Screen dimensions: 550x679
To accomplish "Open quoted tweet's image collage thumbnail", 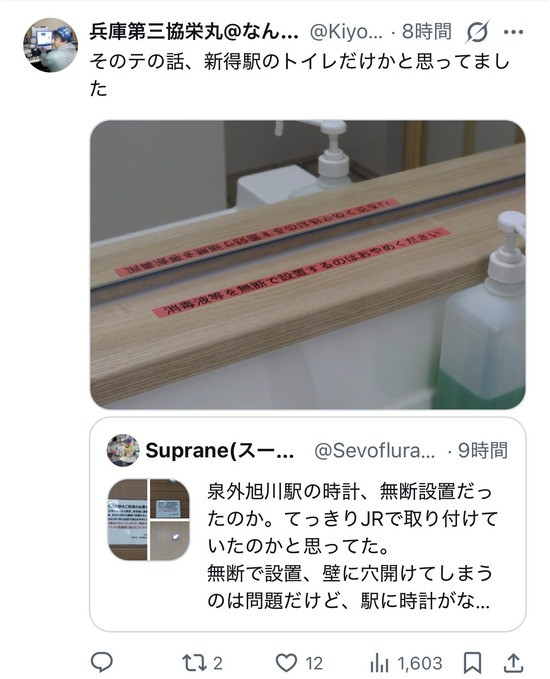I will point(149,520).
